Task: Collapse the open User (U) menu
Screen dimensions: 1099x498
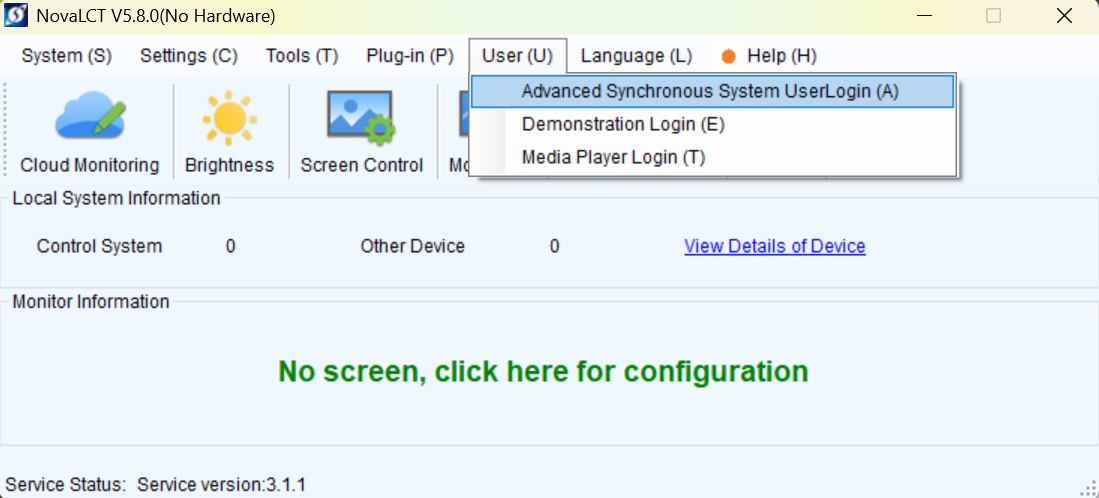Action: click(517, 56)
